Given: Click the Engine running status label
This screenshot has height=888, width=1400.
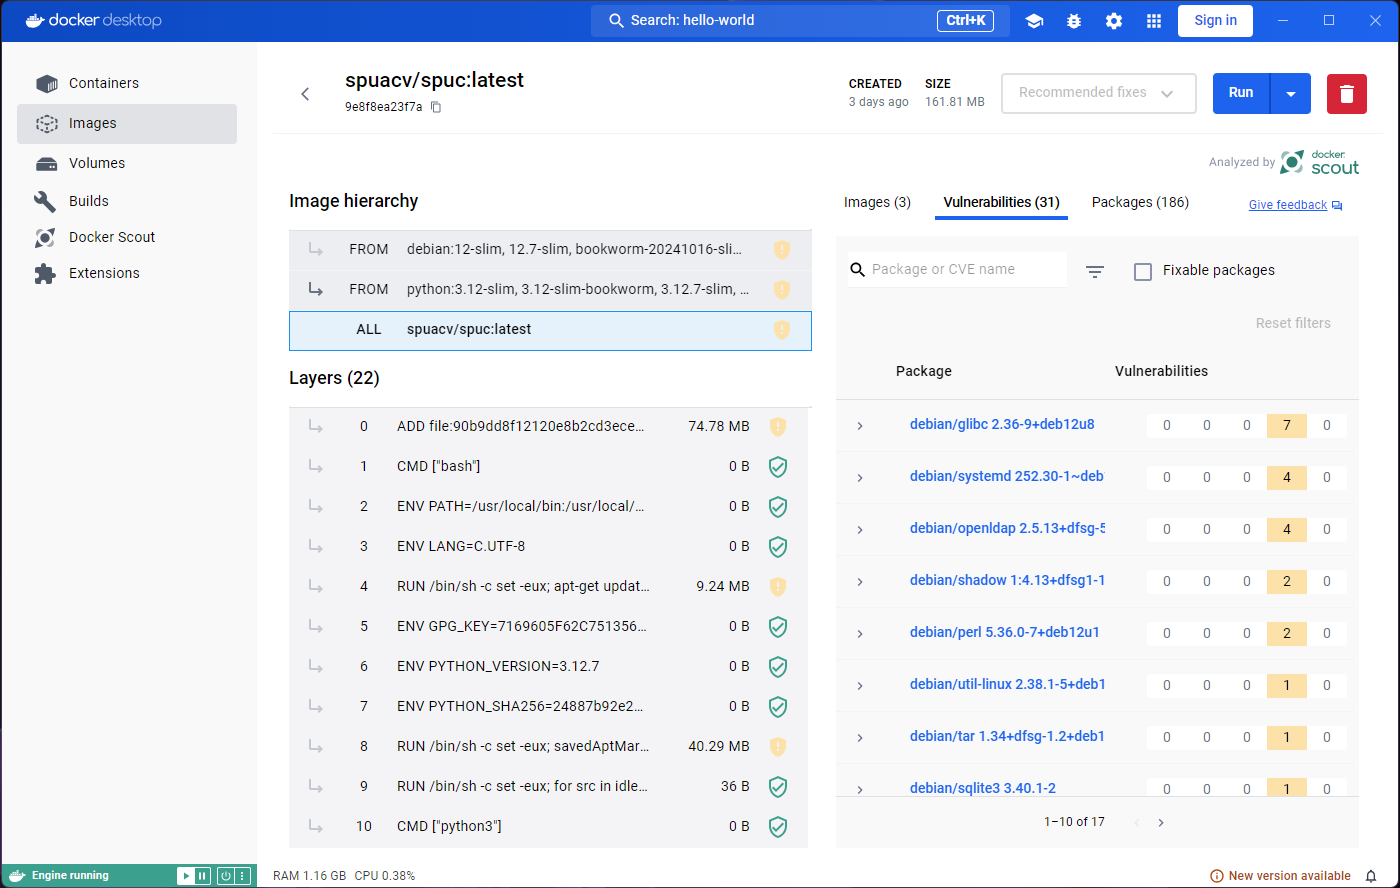Looking at the screenshot, I should coord(70,876).
